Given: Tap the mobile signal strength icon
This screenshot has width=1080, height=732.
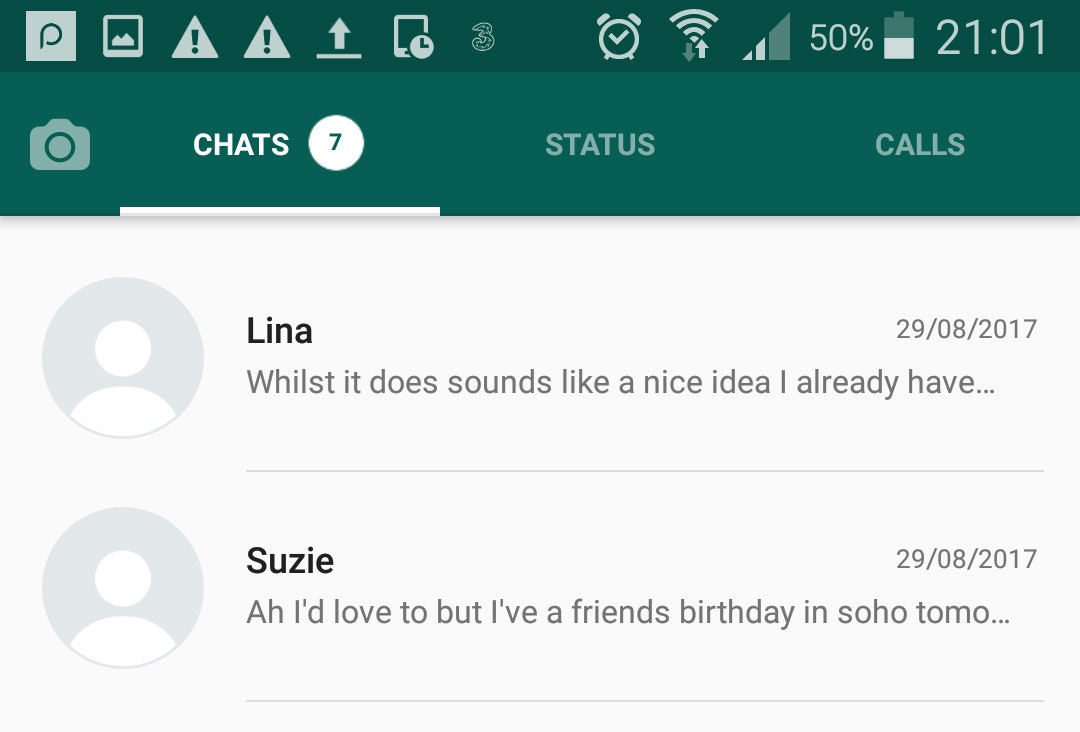Looking at the screenshot, I should pos(766,38).
